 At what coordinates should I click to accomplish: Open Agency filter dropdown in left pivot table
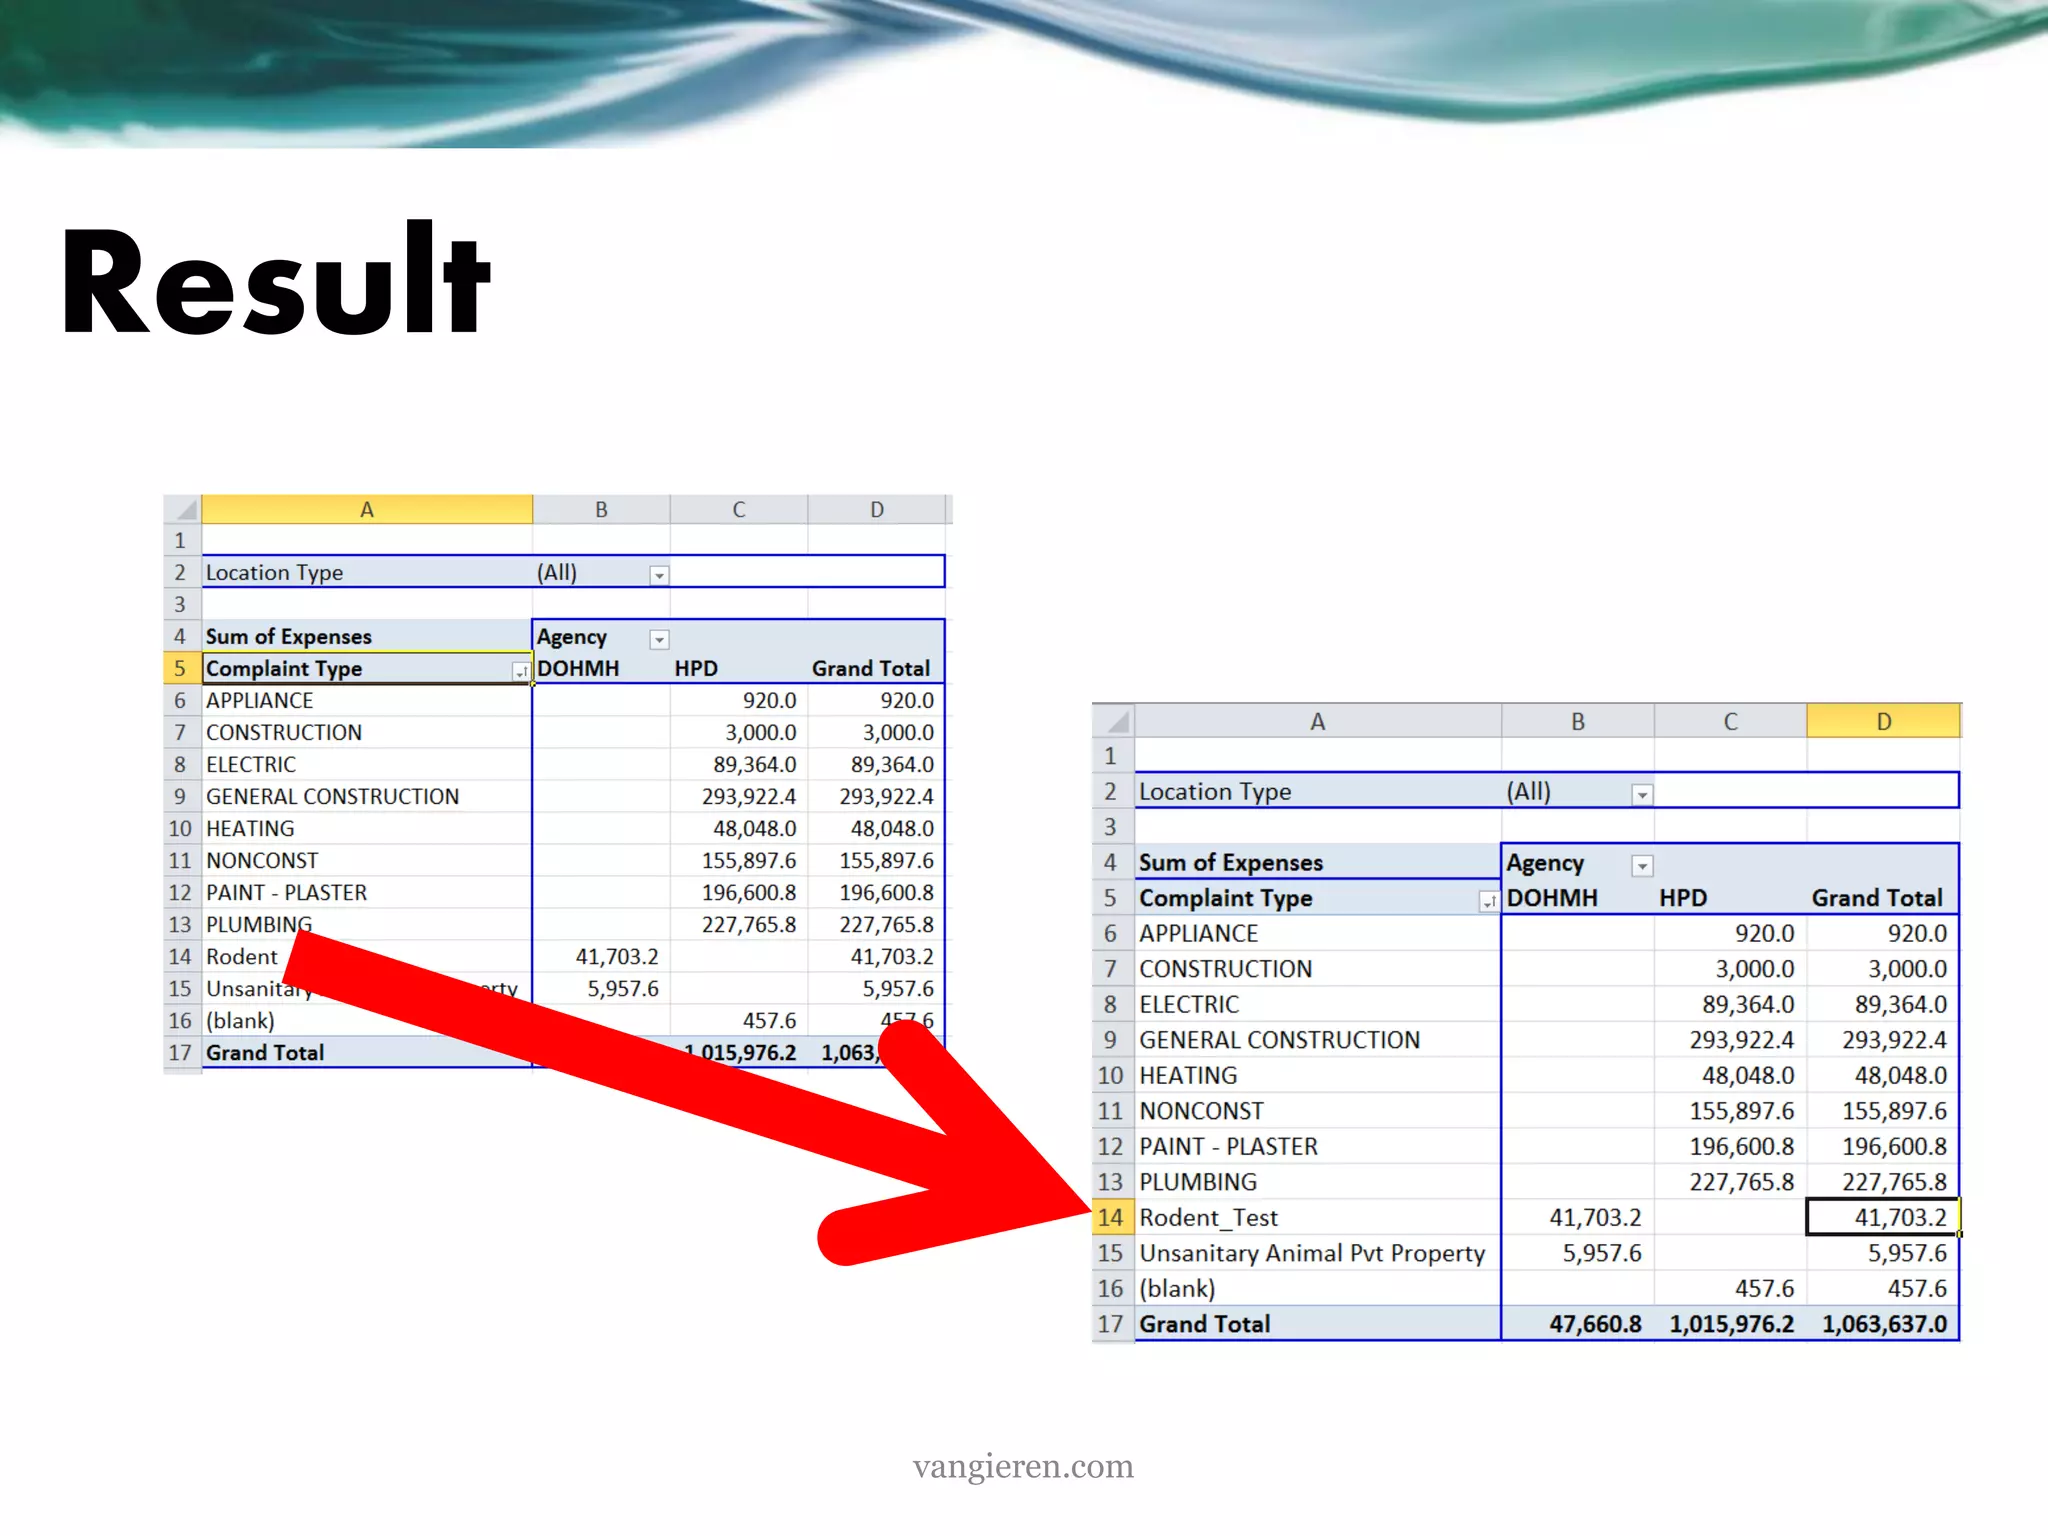659,639
